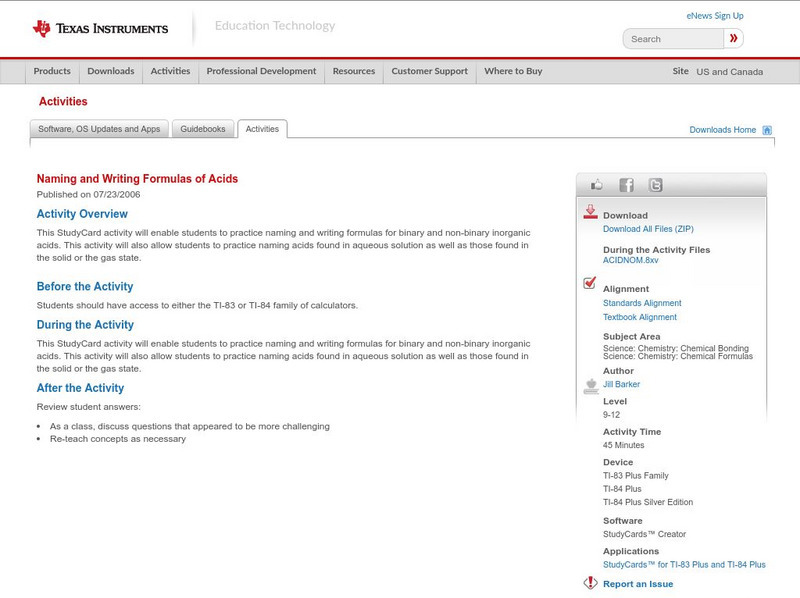Click the author stamp icon
This screenshot has height=598, width=800.
591,386
